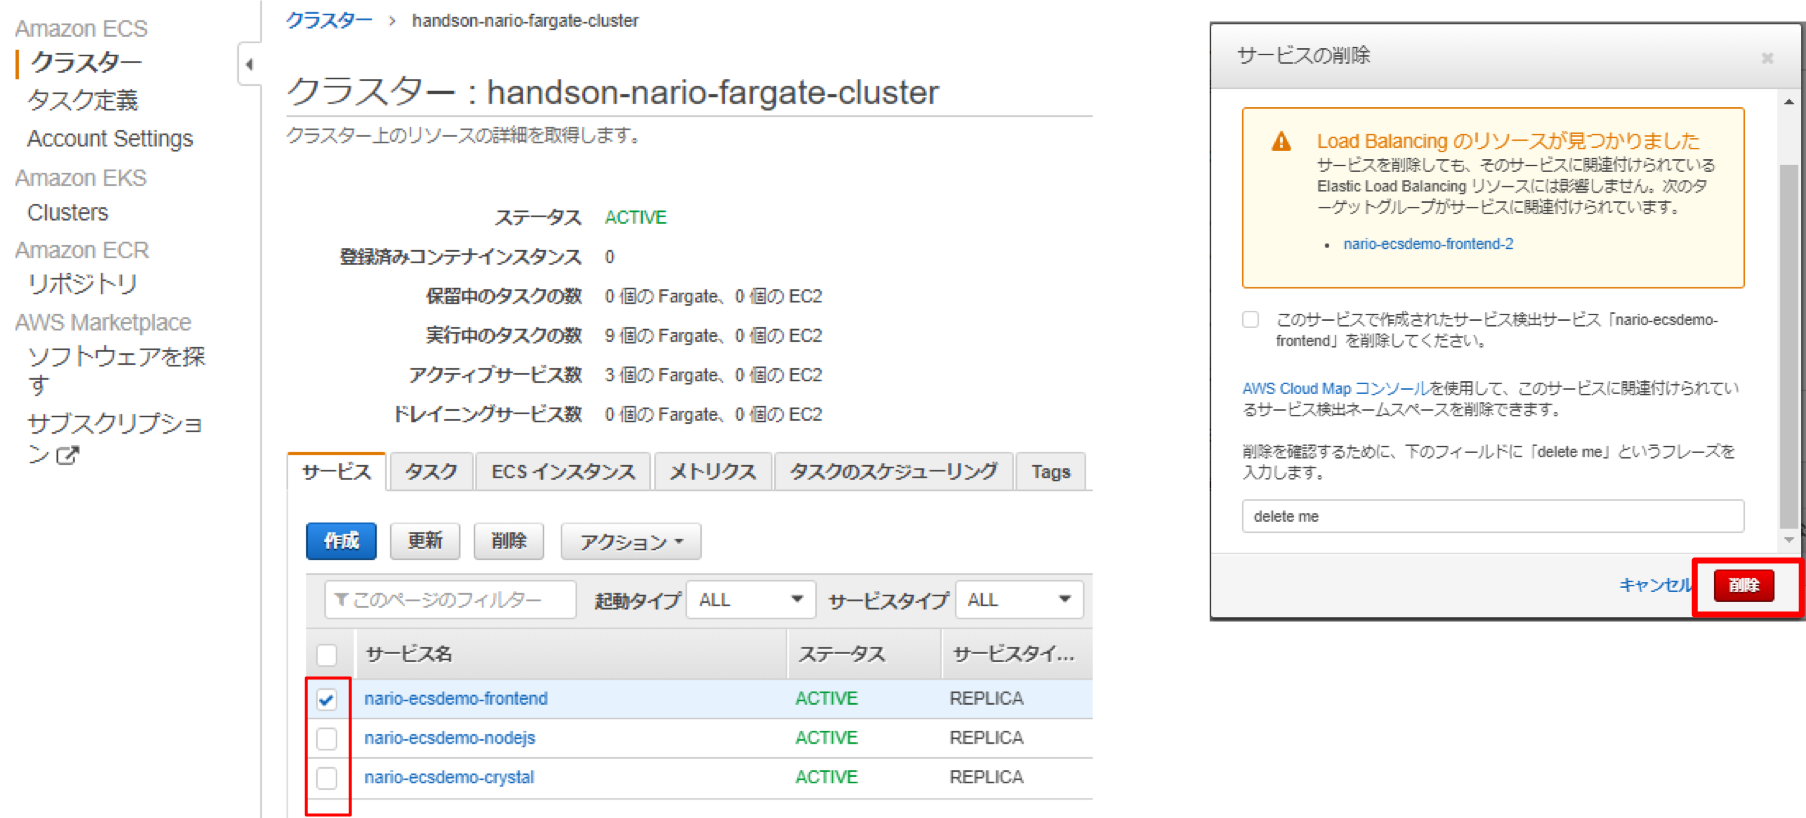The height and width of the screenshot is (818, 1806).
Task: Uncheck the nario-ecsdemo-frontend service checkbox
Action: tap(327, 699)
